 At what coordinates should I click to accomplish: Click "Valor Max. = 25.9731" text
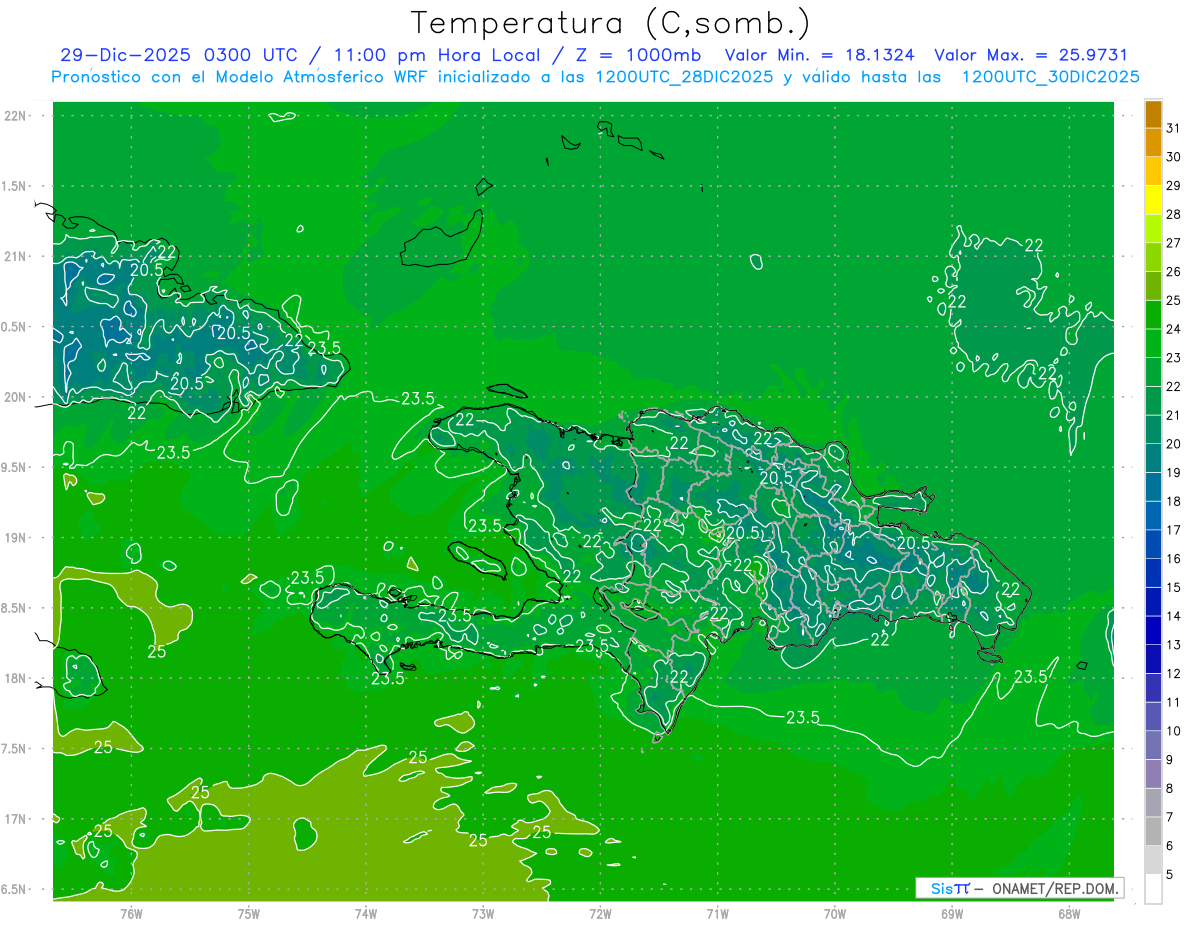(1031, 55)
